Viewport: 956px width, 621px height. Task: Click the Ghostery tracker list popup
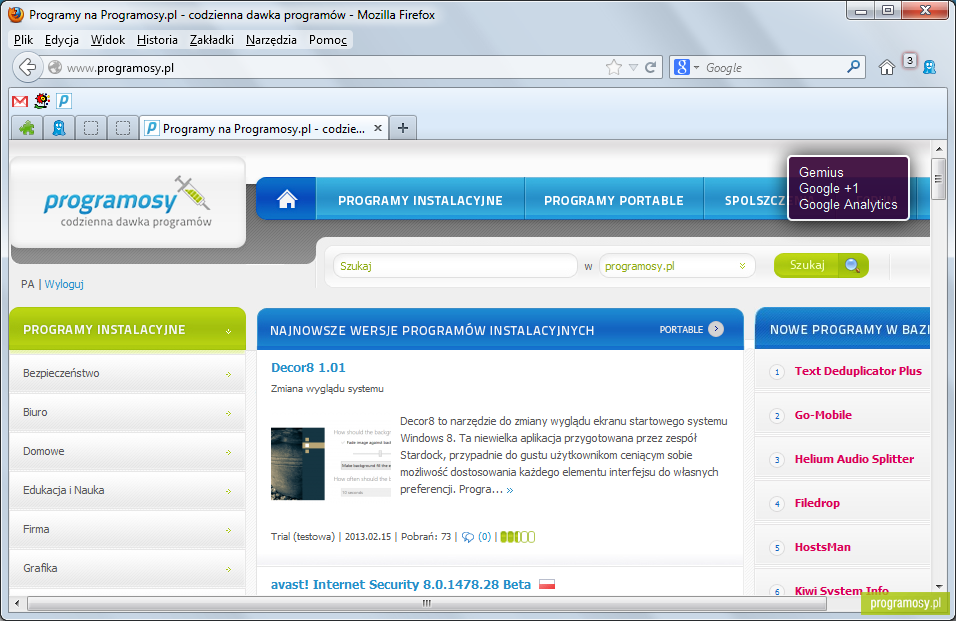[x=848, y=188]
